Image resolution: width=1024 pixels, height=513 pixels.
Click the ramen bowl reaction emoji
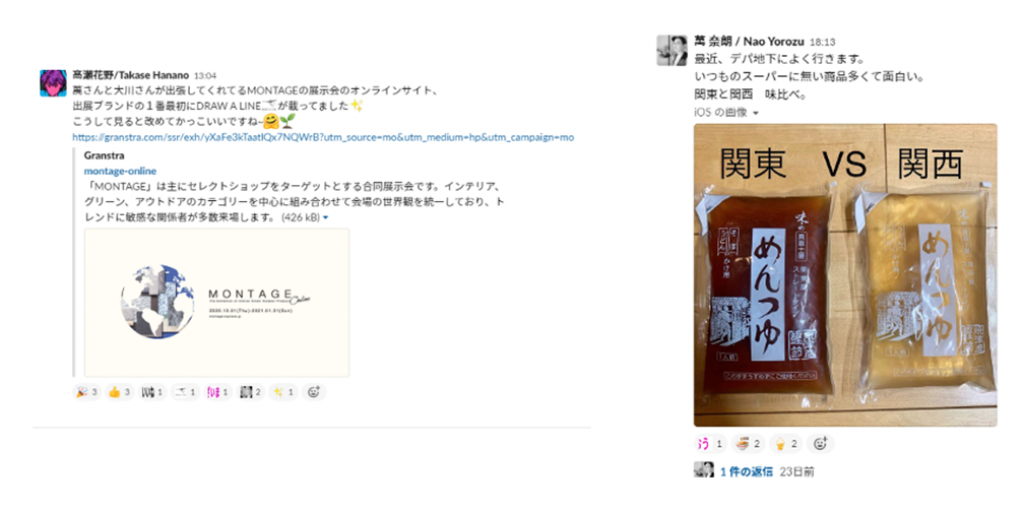tap(747, 444)
